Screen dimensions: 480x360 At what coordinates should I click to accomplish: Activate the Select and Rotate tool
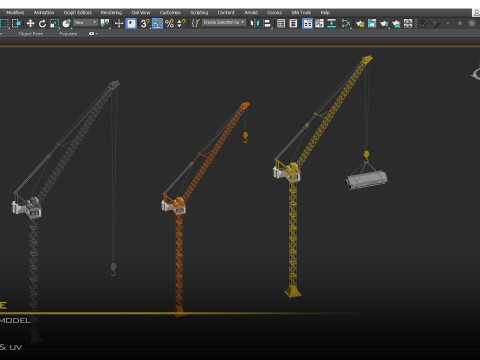(x=42, y=23)
